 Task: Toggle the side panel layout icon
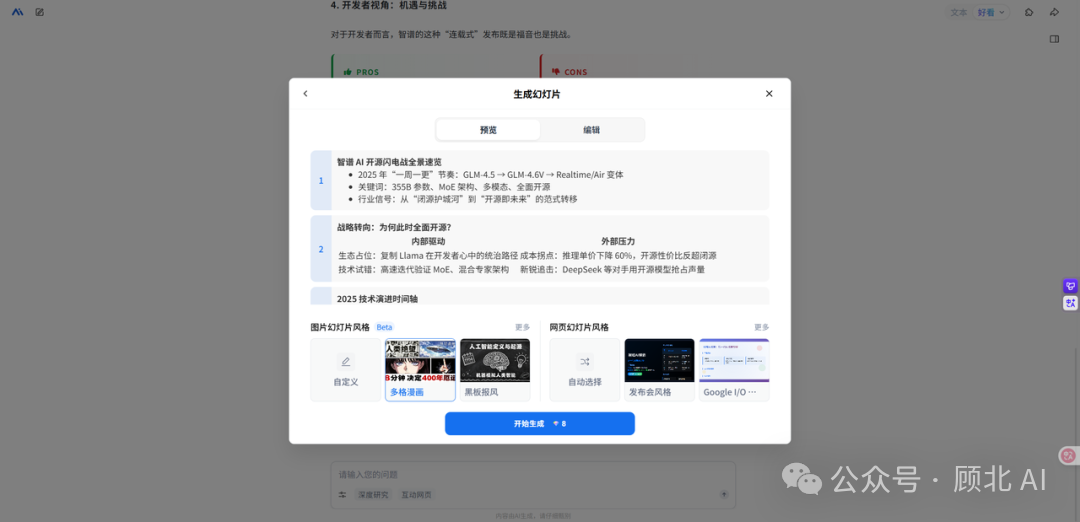tap(1054, 39)
